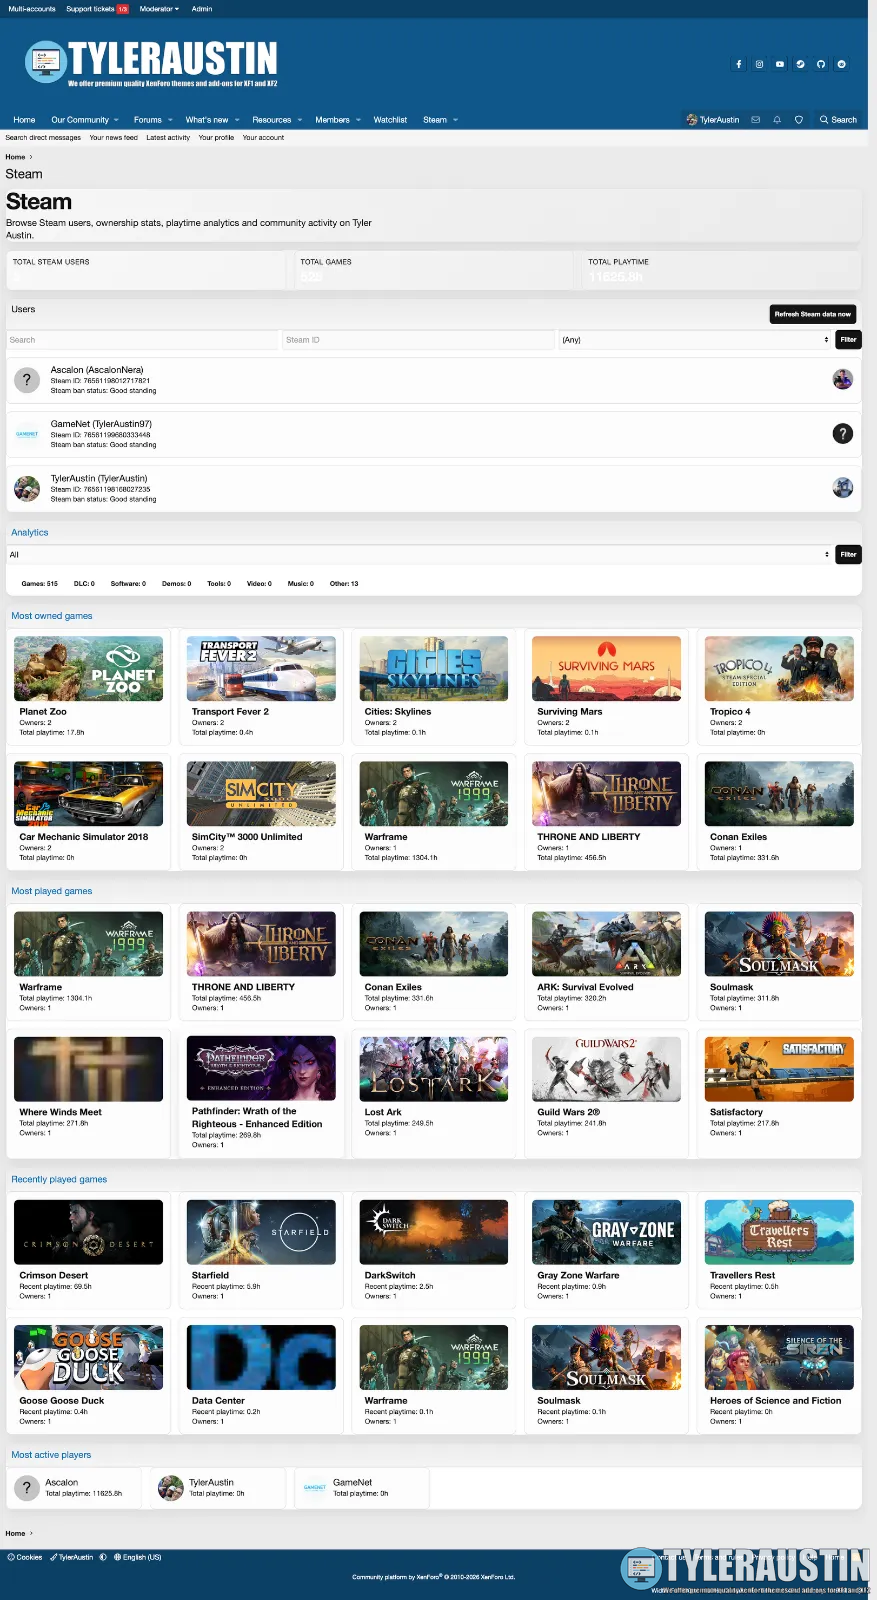877x1600 pixels.
Task: Click the YouTube icon in header
Action: click(780, 64)
